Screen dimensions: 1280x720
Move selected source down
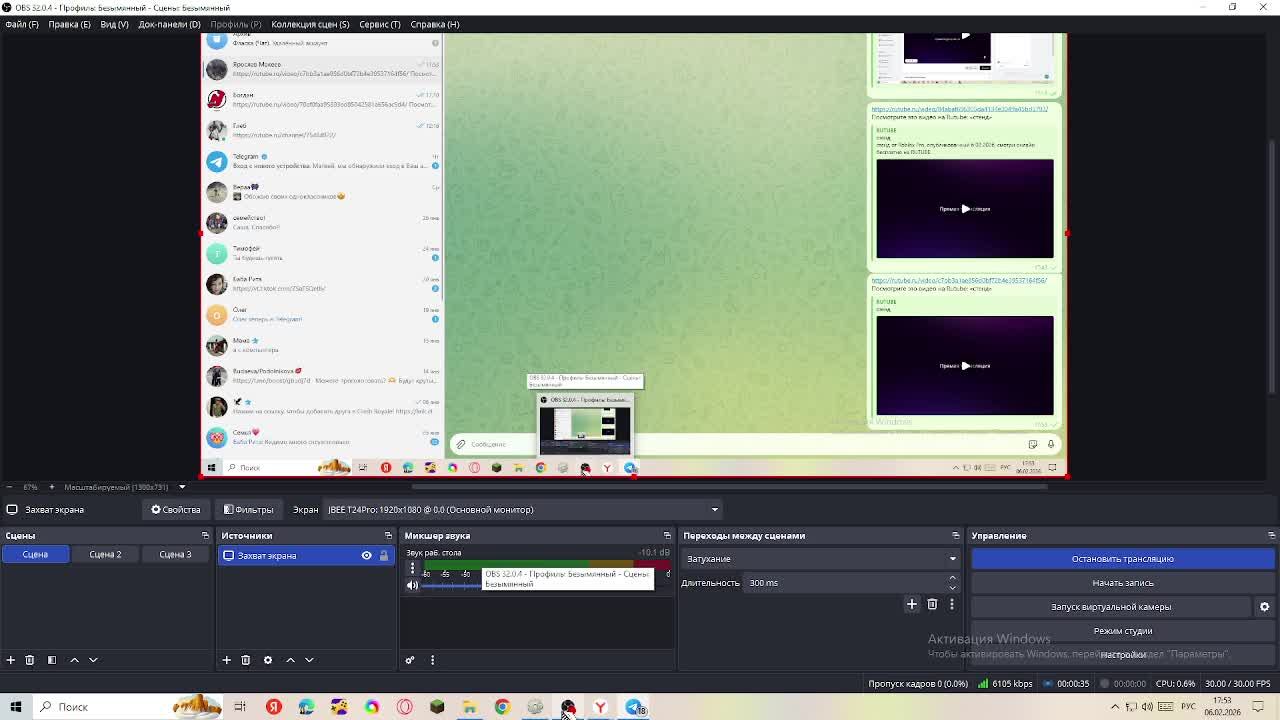(309, 660)
